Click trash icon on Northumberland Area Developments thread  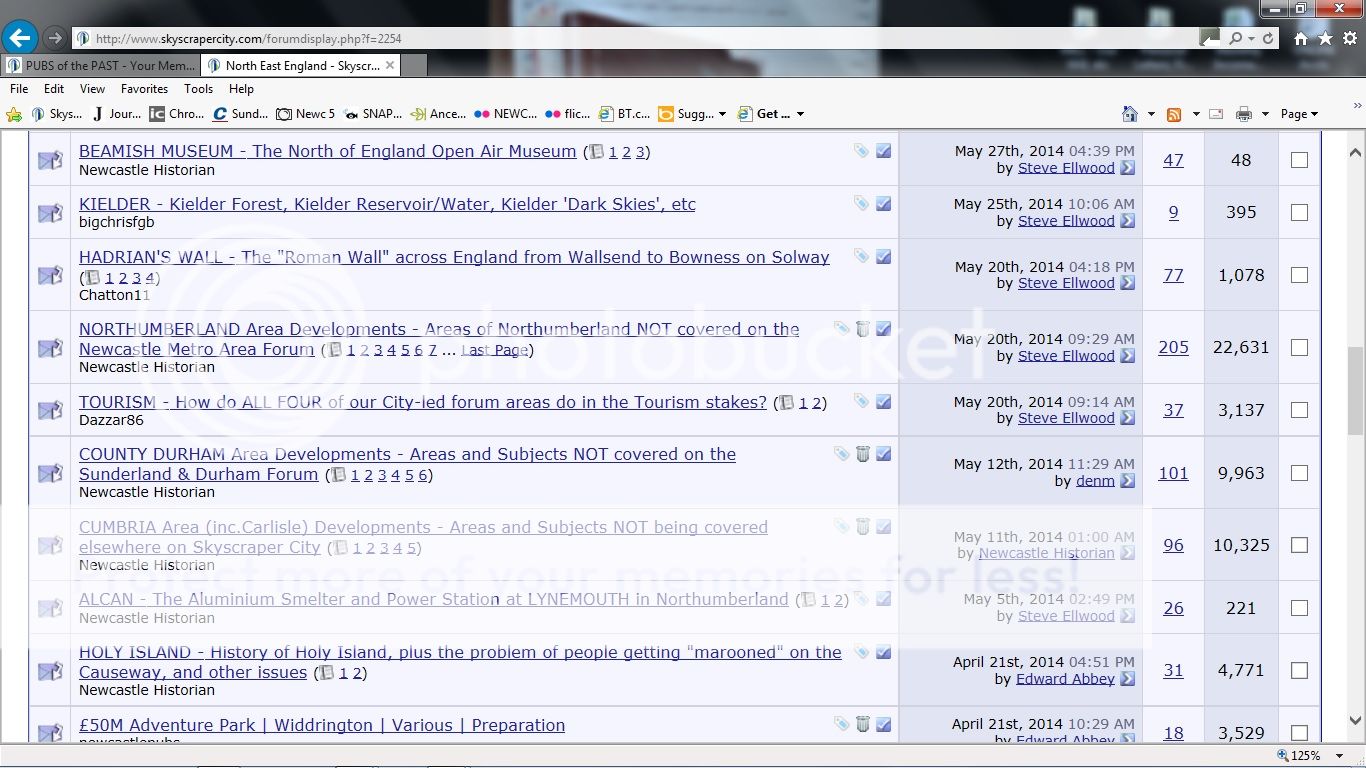863,329
